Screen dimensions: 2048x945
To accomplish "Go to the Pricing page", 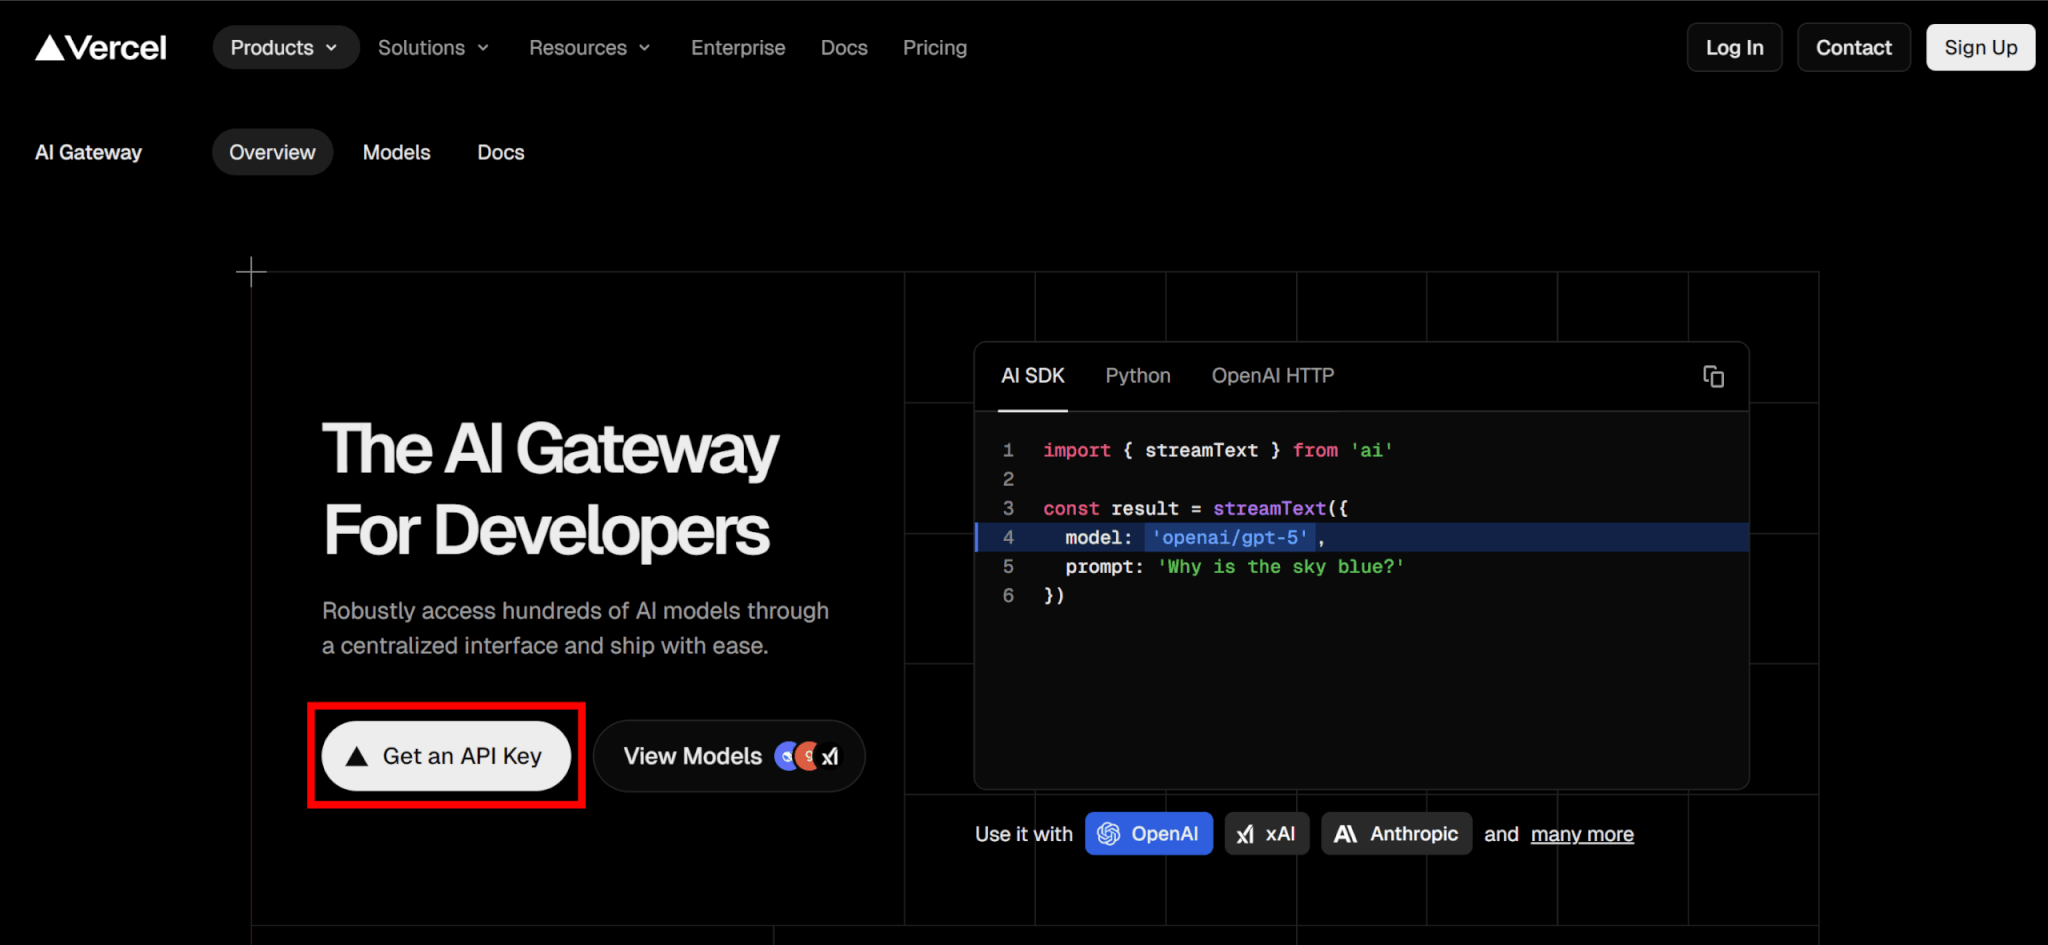I will 934,48.
